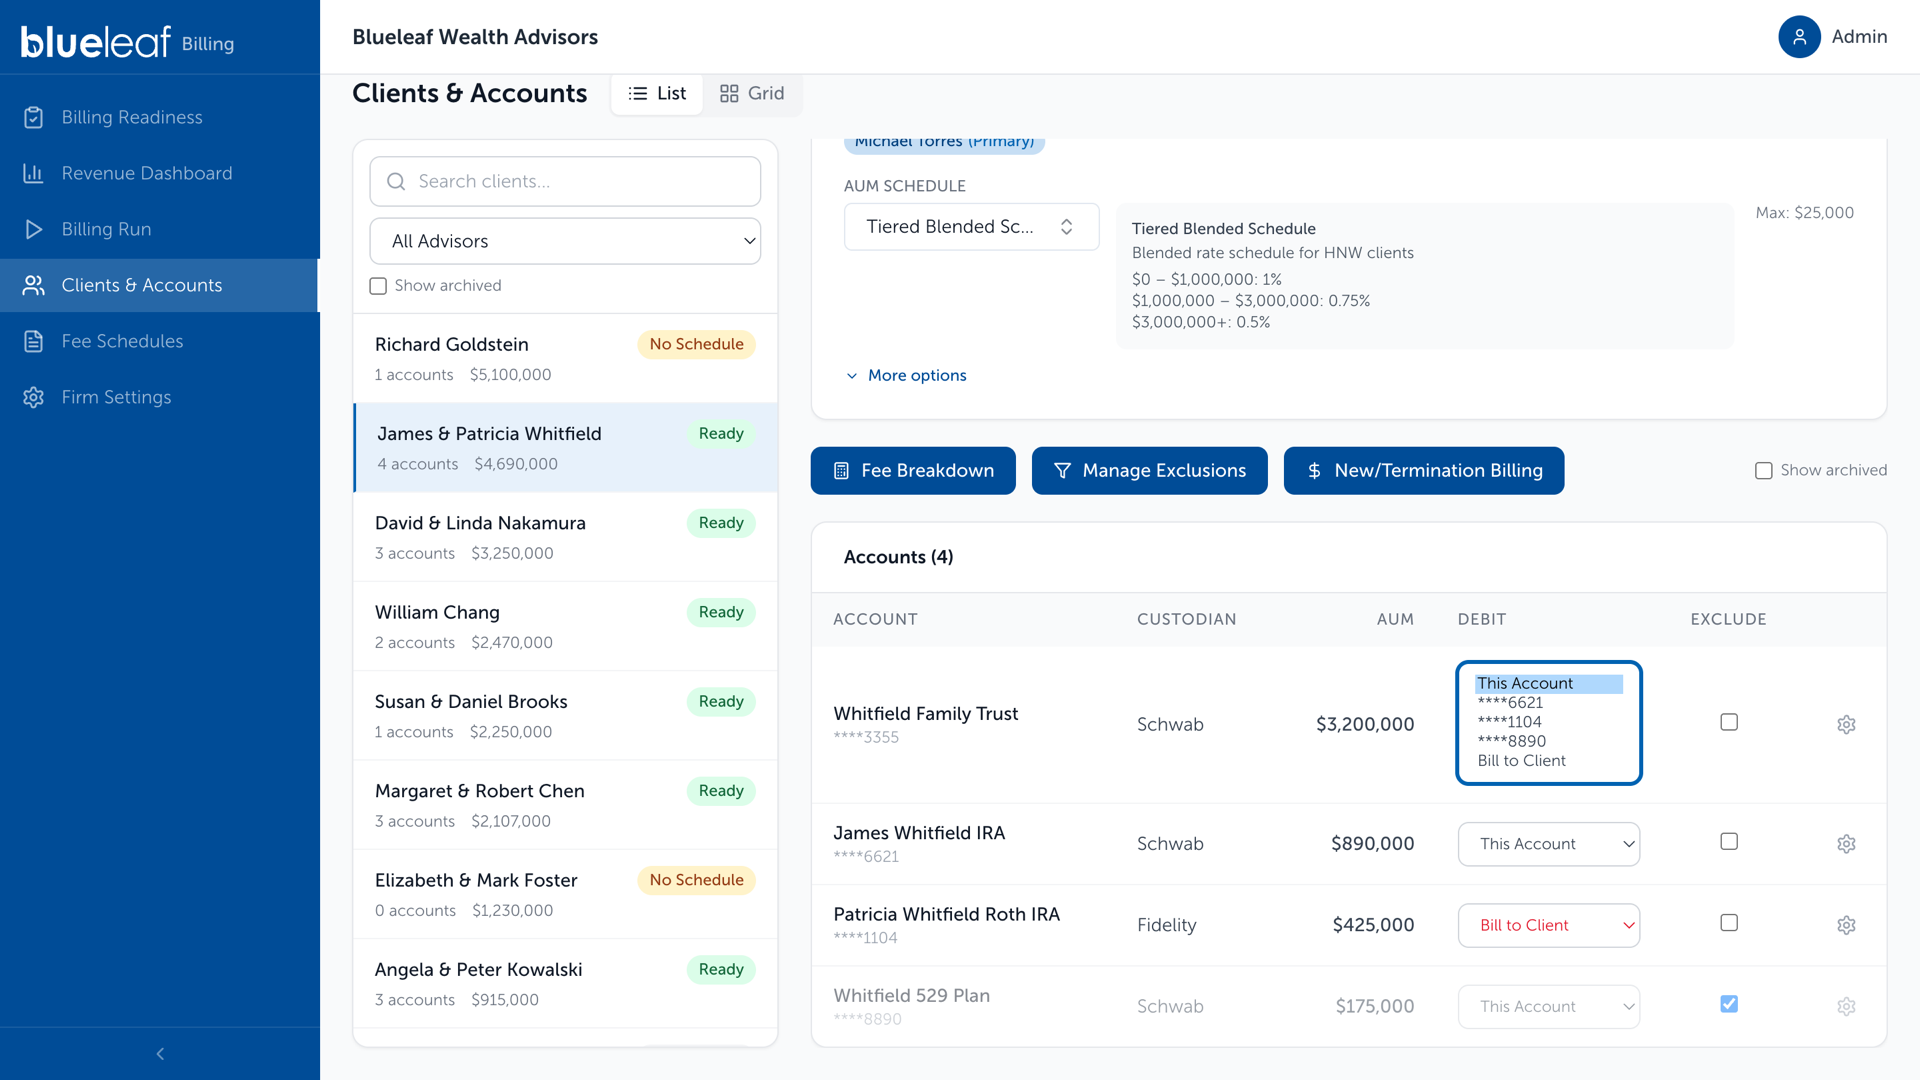Choose ****8890 in the open debit list

coord(1548,741)
